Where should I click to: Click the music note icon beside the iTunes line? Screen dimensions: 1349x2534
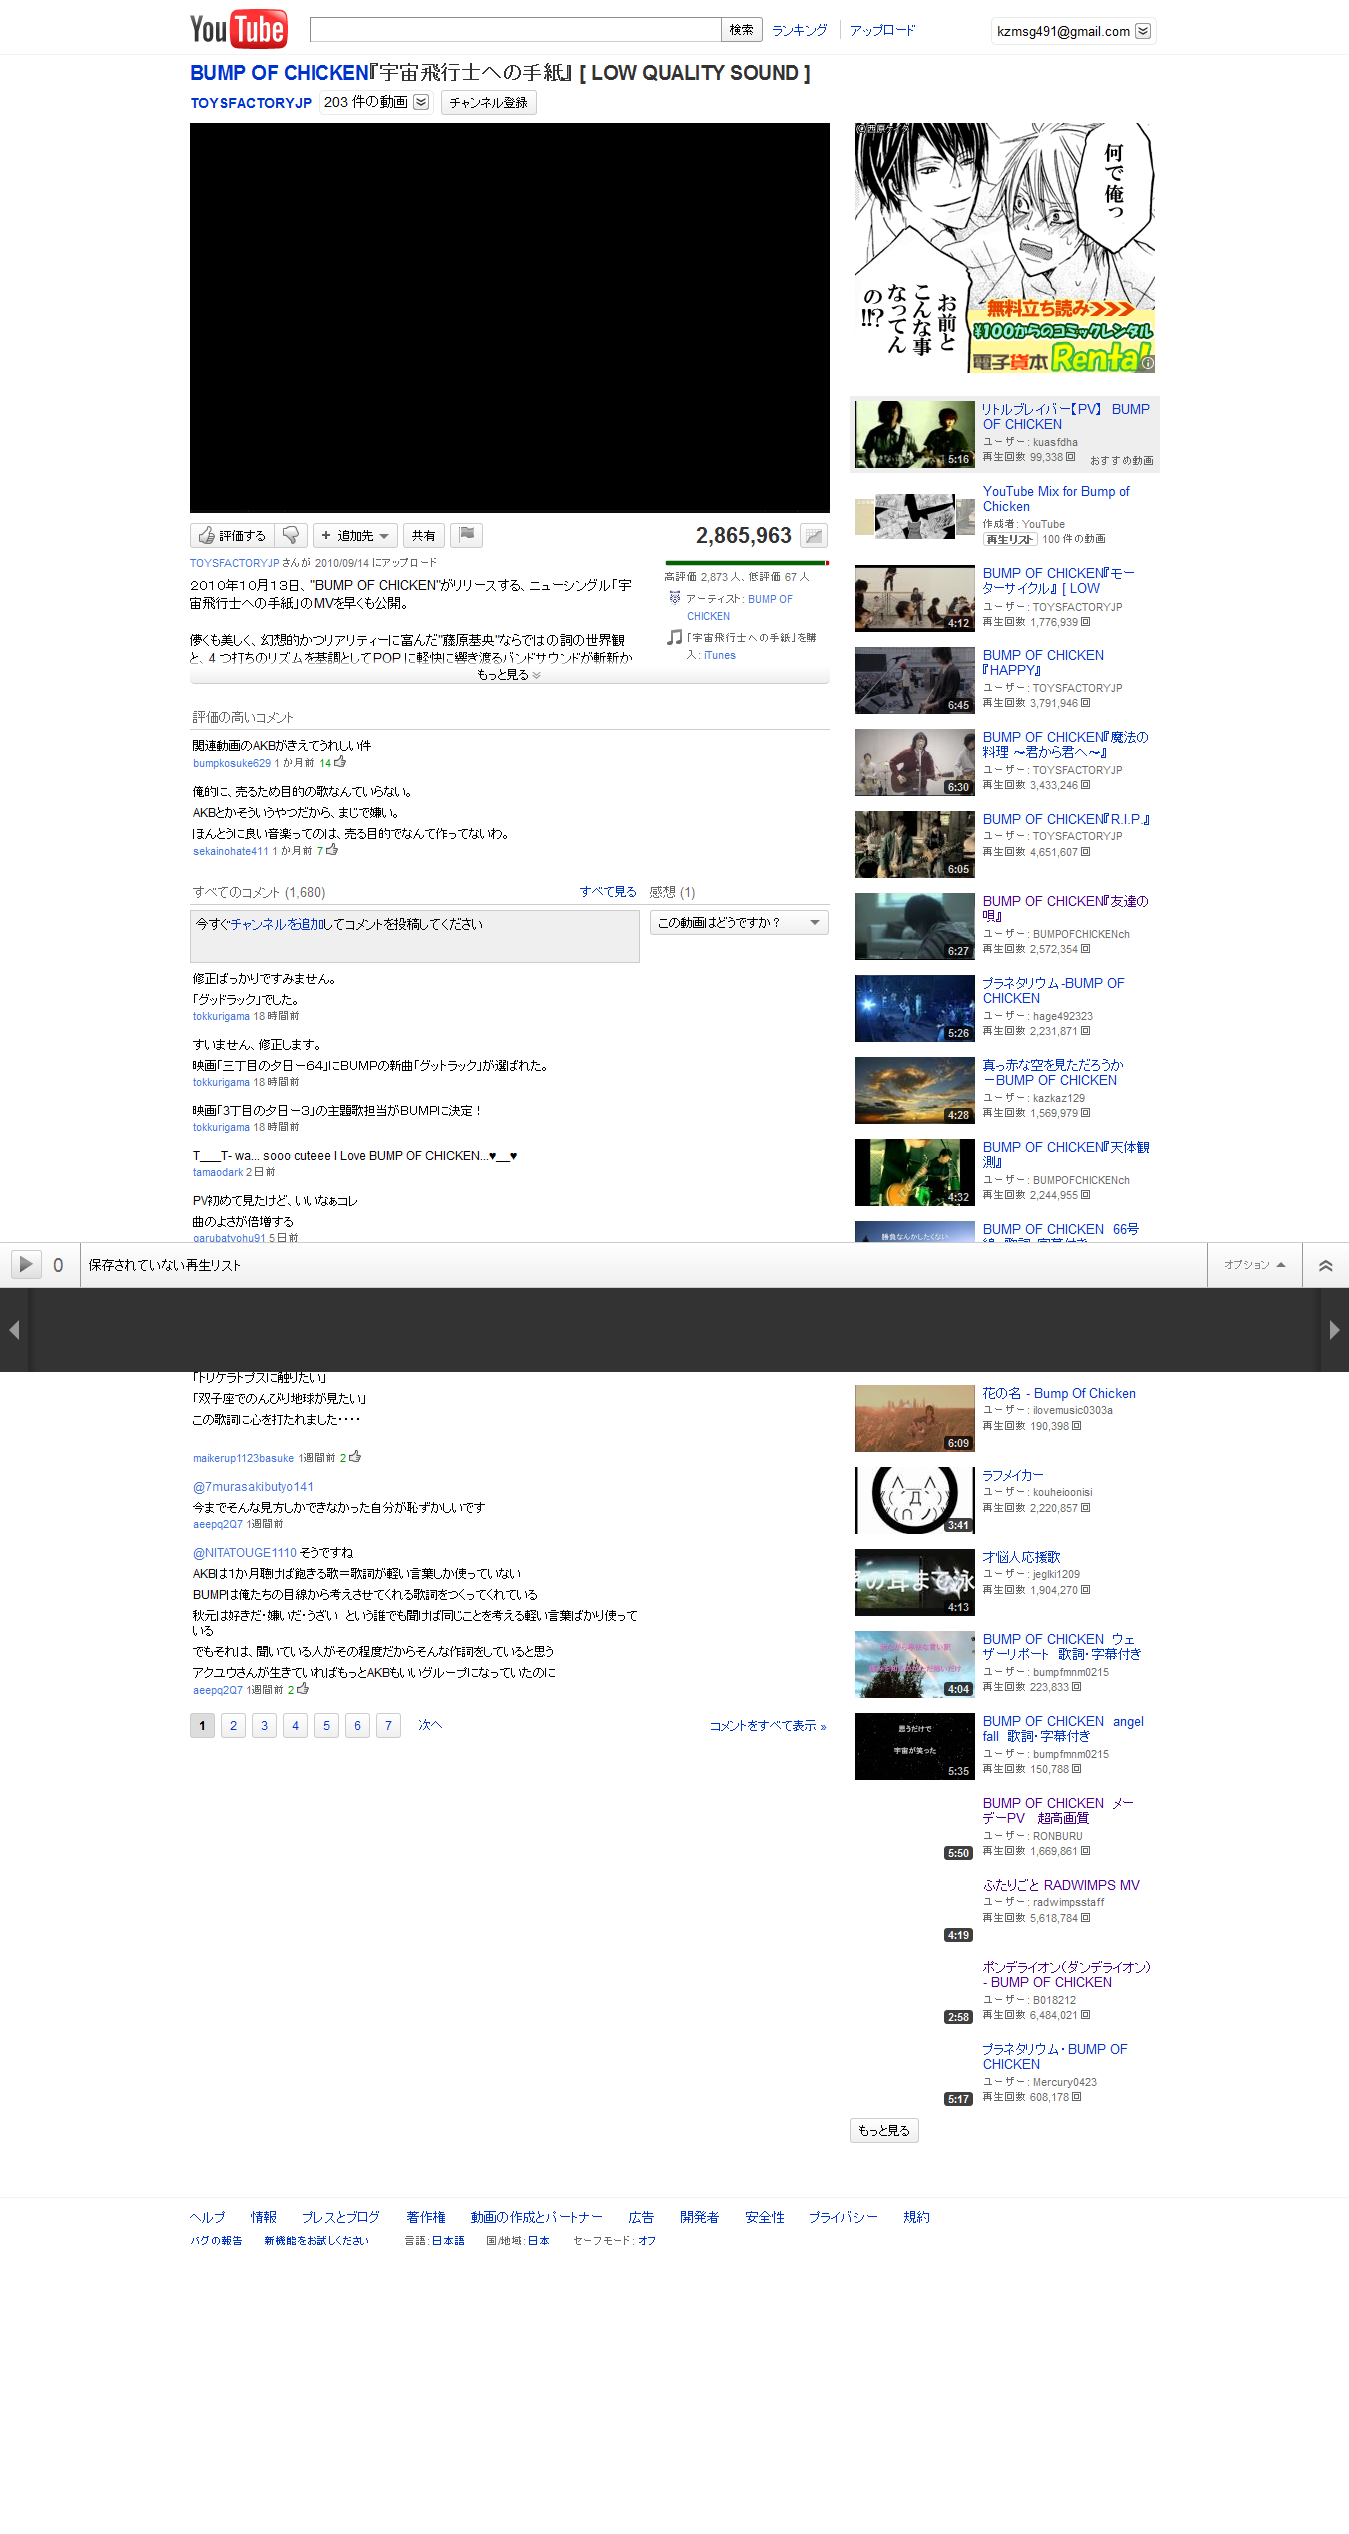675,637
